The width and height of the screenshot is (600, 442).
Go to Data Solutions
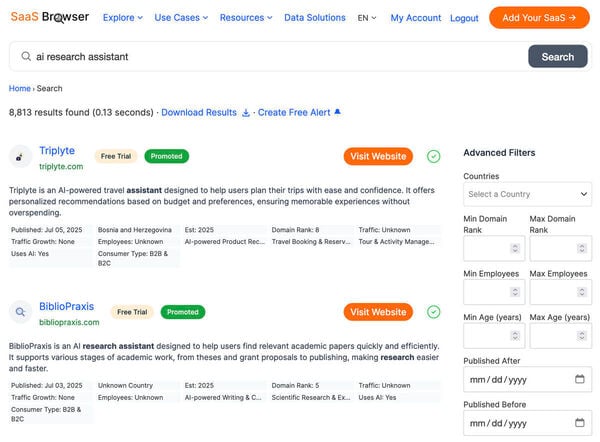point(315,18)
